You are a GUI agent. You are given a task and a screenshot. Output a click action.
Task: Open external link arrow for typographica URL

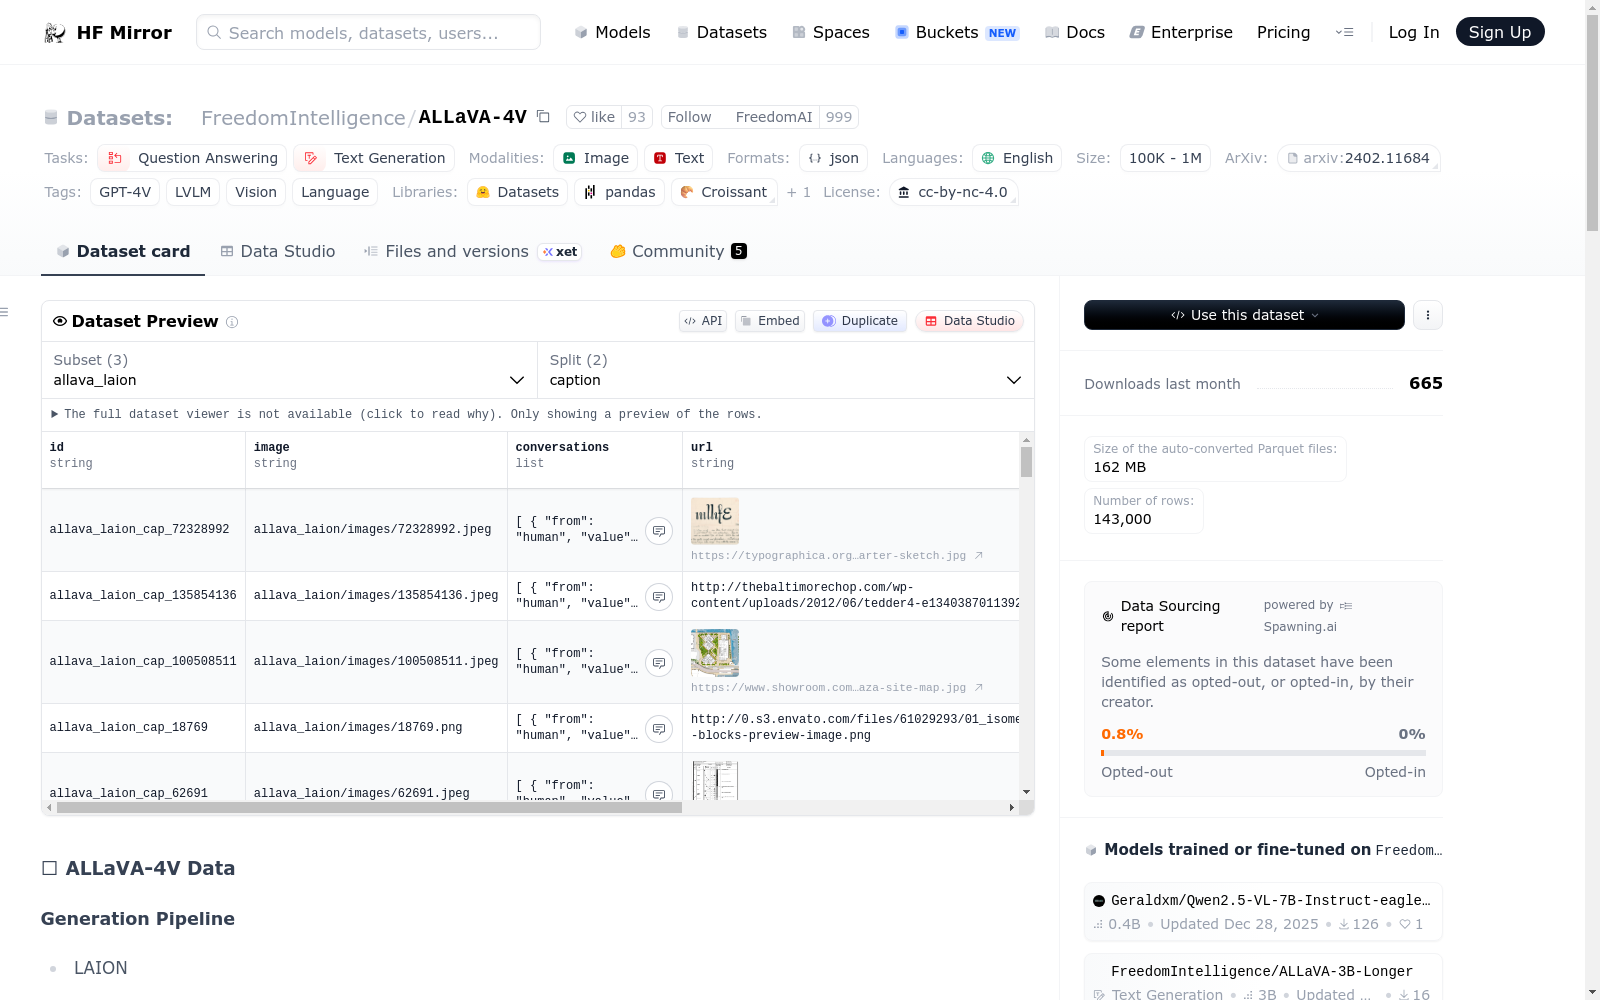click(979, 555)
